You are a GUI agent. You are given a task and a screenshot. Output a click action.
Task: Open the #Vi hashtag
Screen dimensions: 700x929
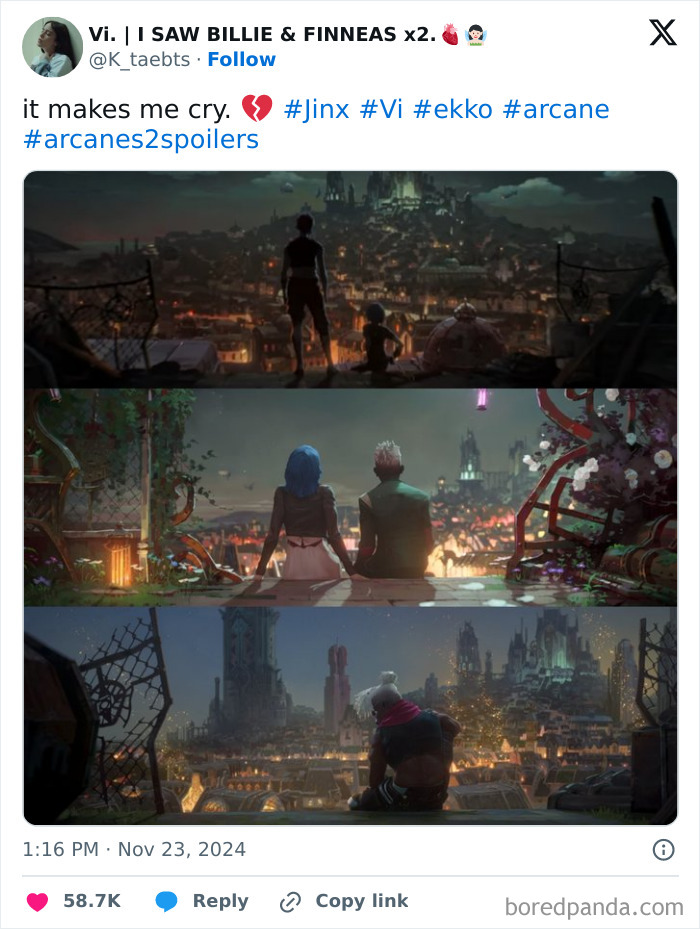point(381,110)
